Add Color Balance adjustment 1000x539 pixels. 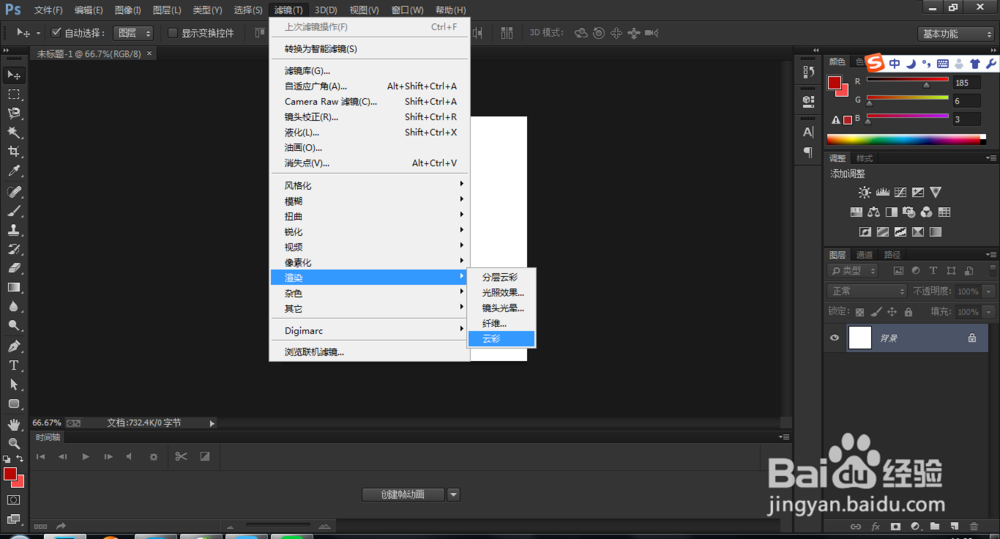click(x=874, y=212)
